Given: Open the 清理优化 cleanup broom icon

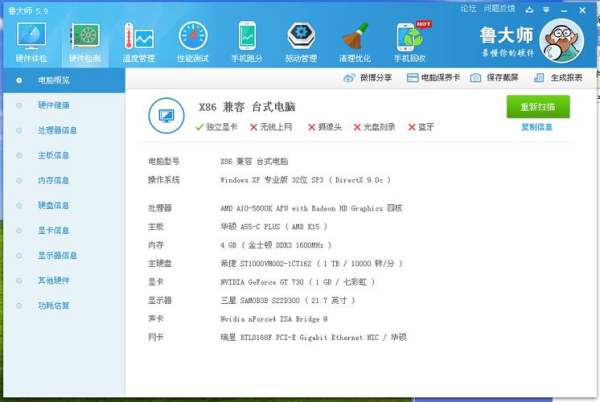Looking at the screenshot, I should tap(355, 42).
